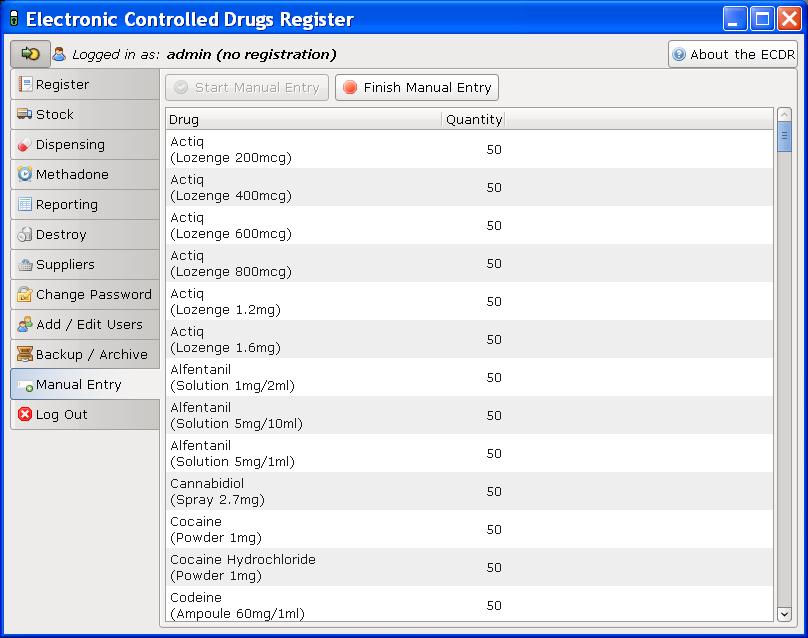Edit quantity of Codeine Ampoule 60mg/1ml
The image size is (808, 638).
pos(493,606)
